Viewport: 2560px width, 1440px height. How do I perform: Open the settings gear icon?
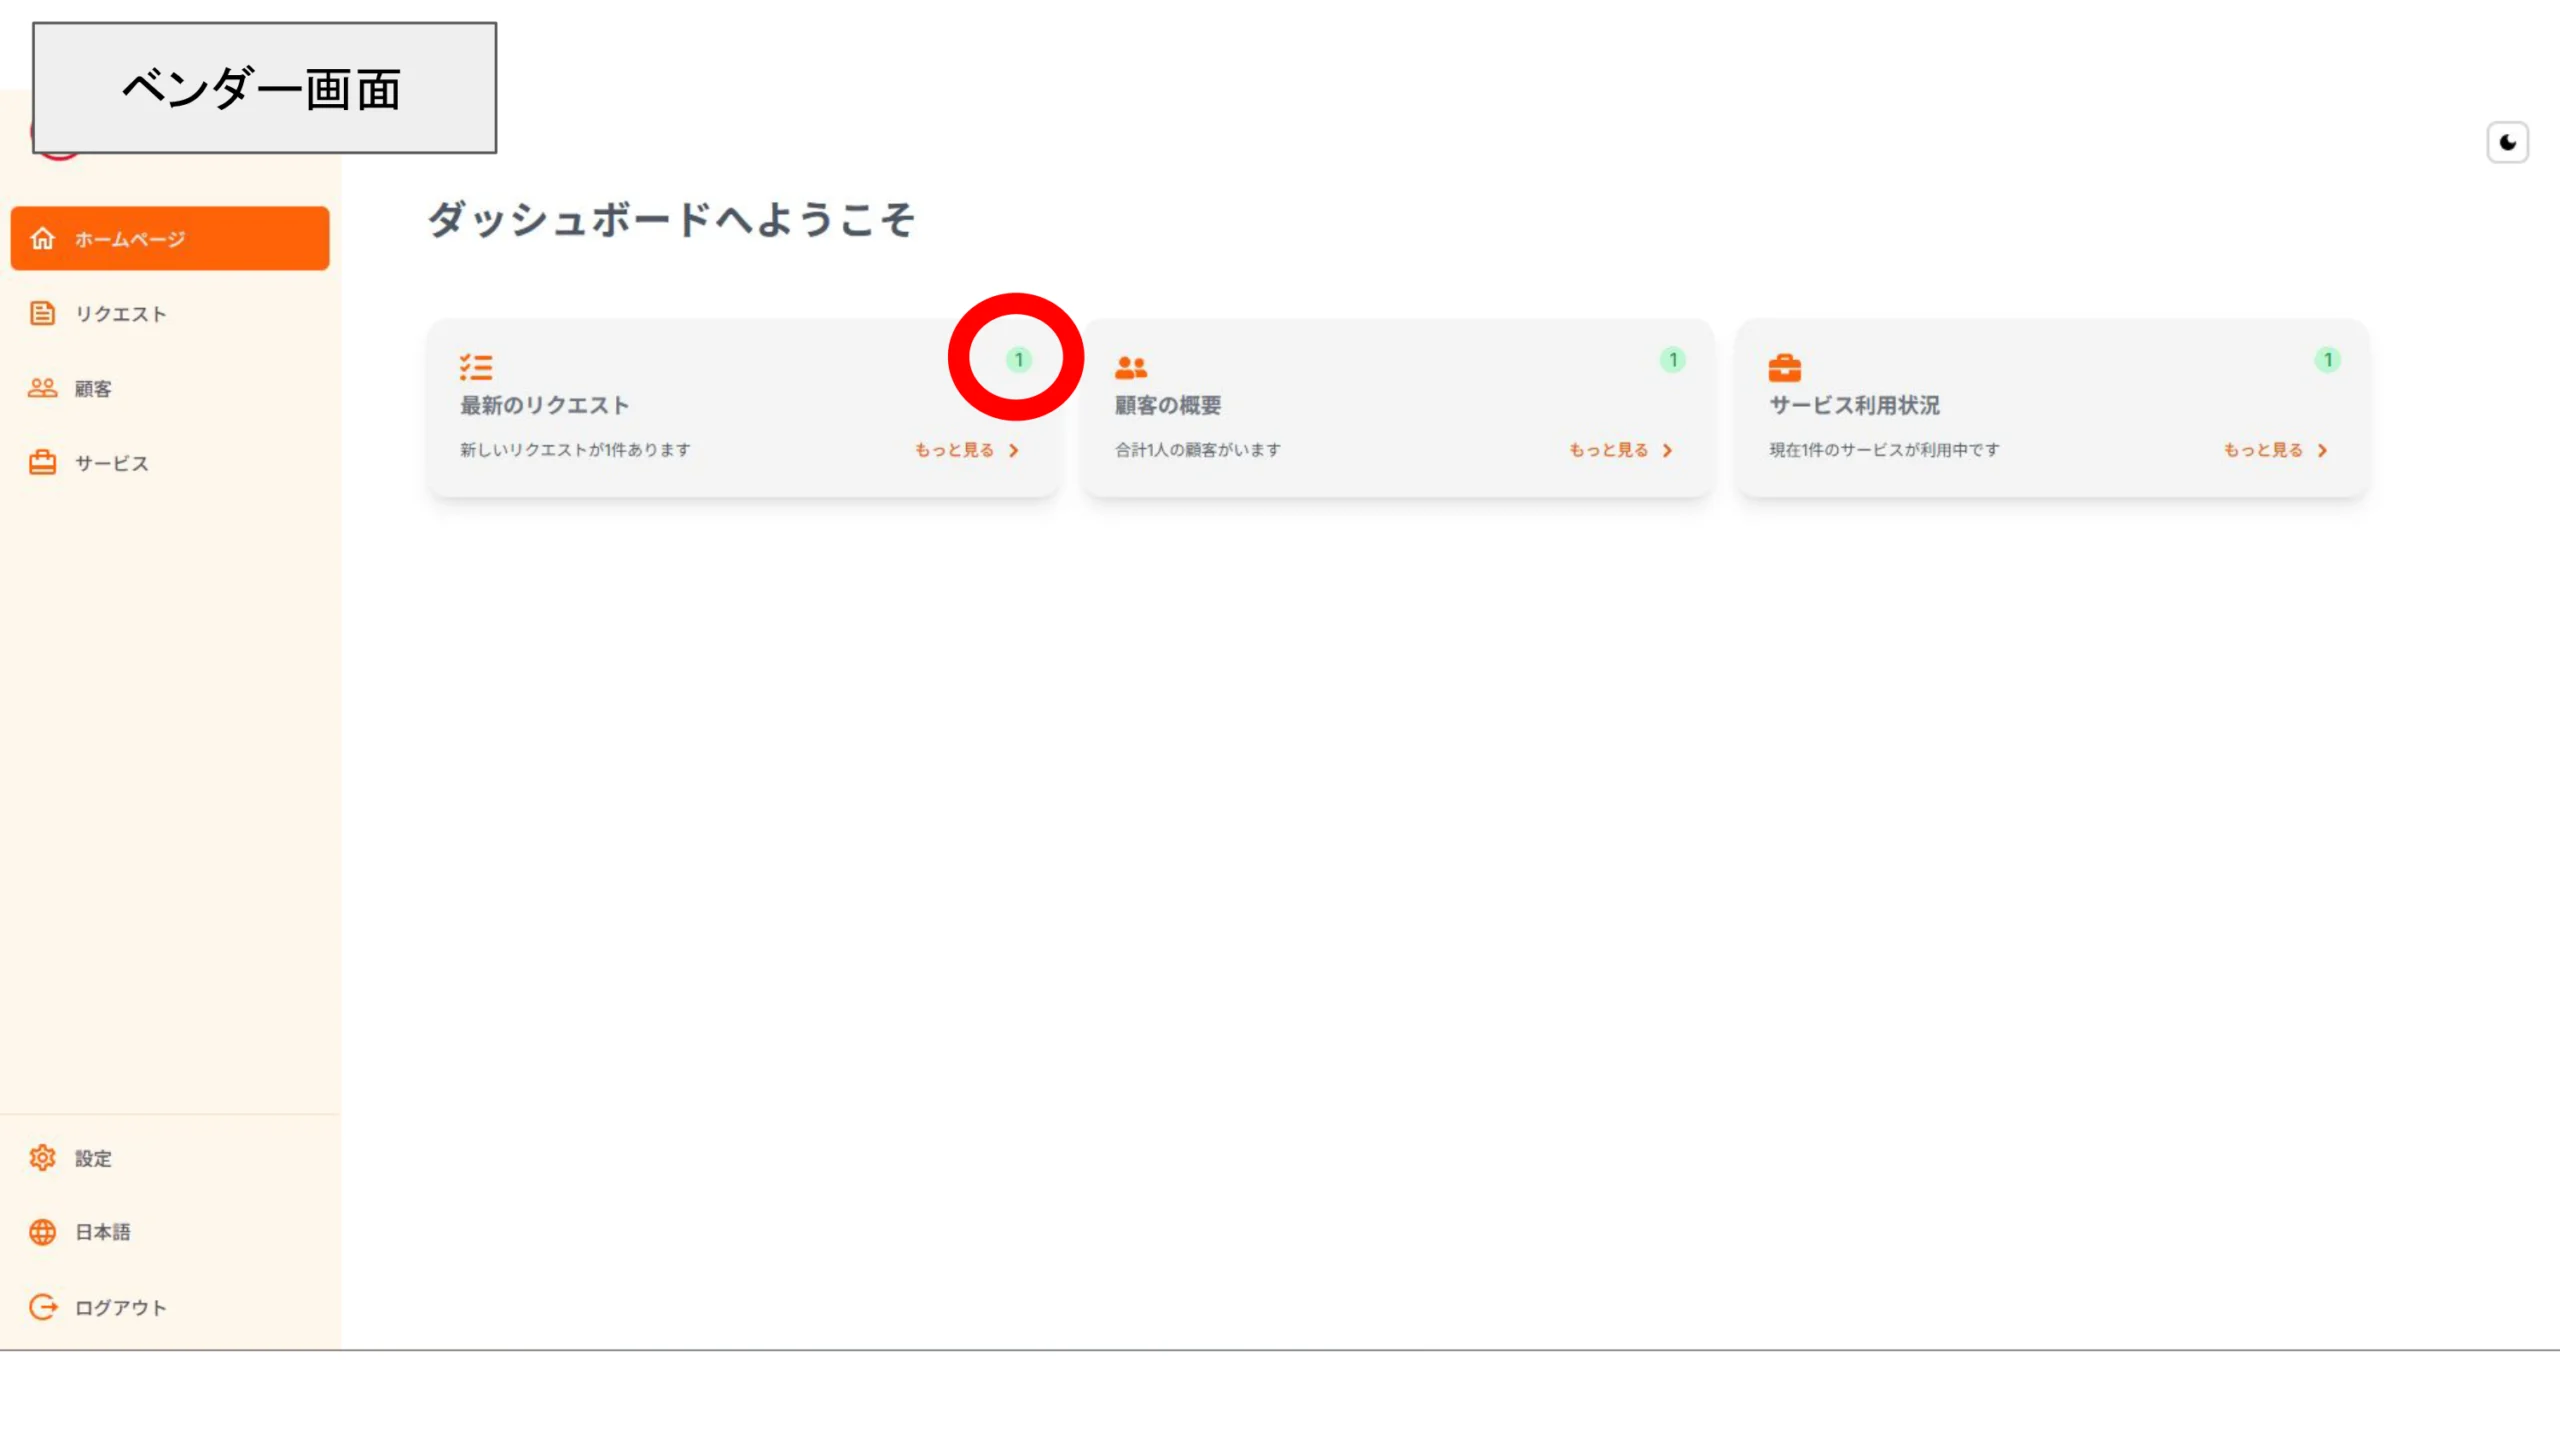coord(43,1157)
